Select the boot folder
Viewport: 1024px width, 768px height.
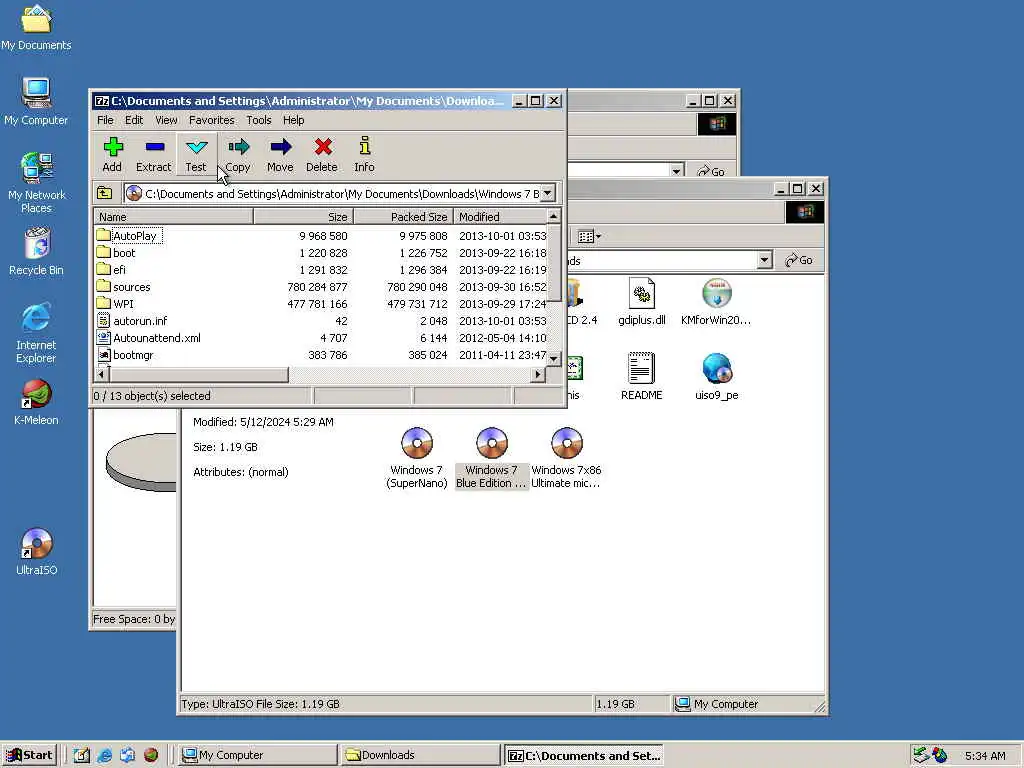[116, 253]
